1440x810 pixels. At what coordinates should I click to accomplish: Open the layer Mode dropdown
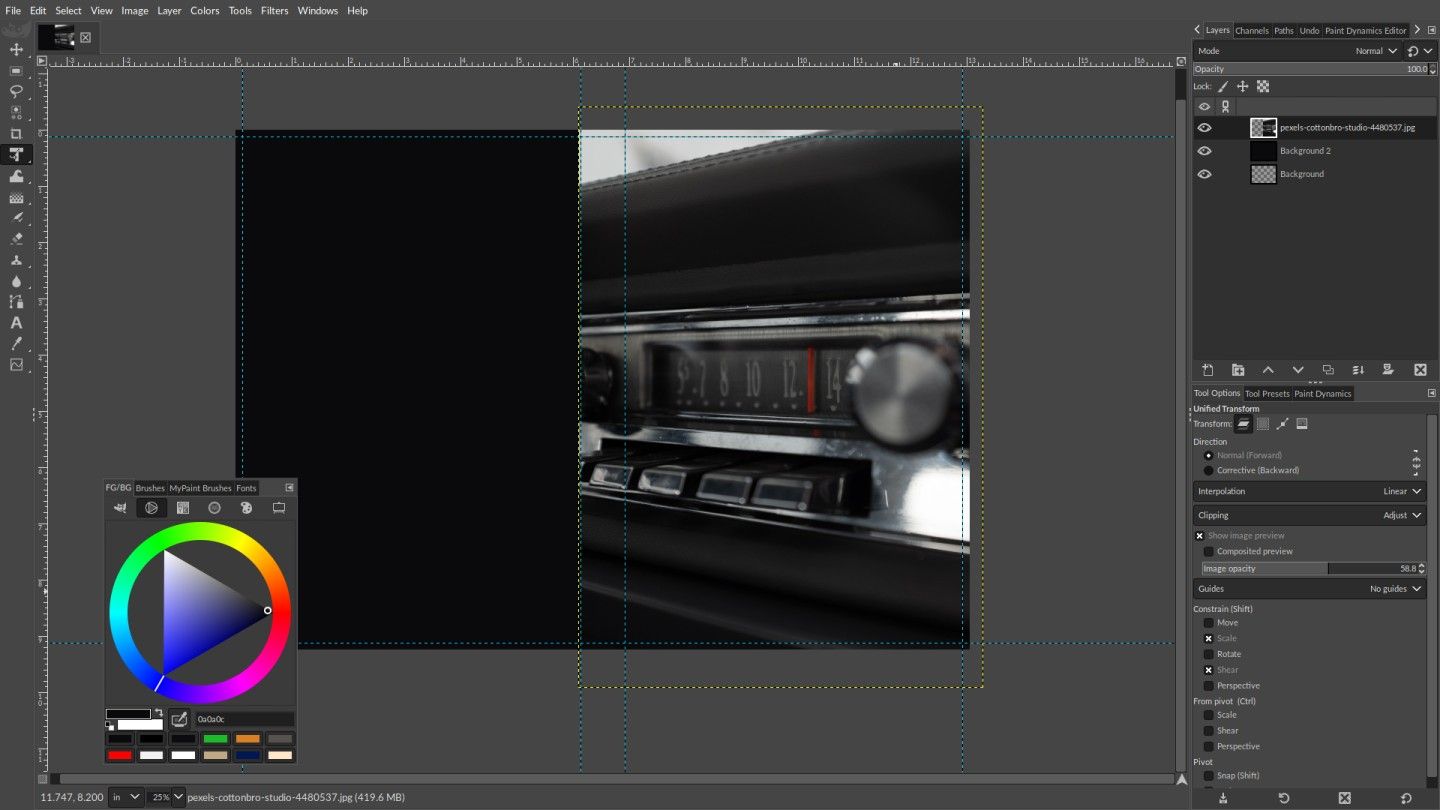click(x=1376, y=51)
